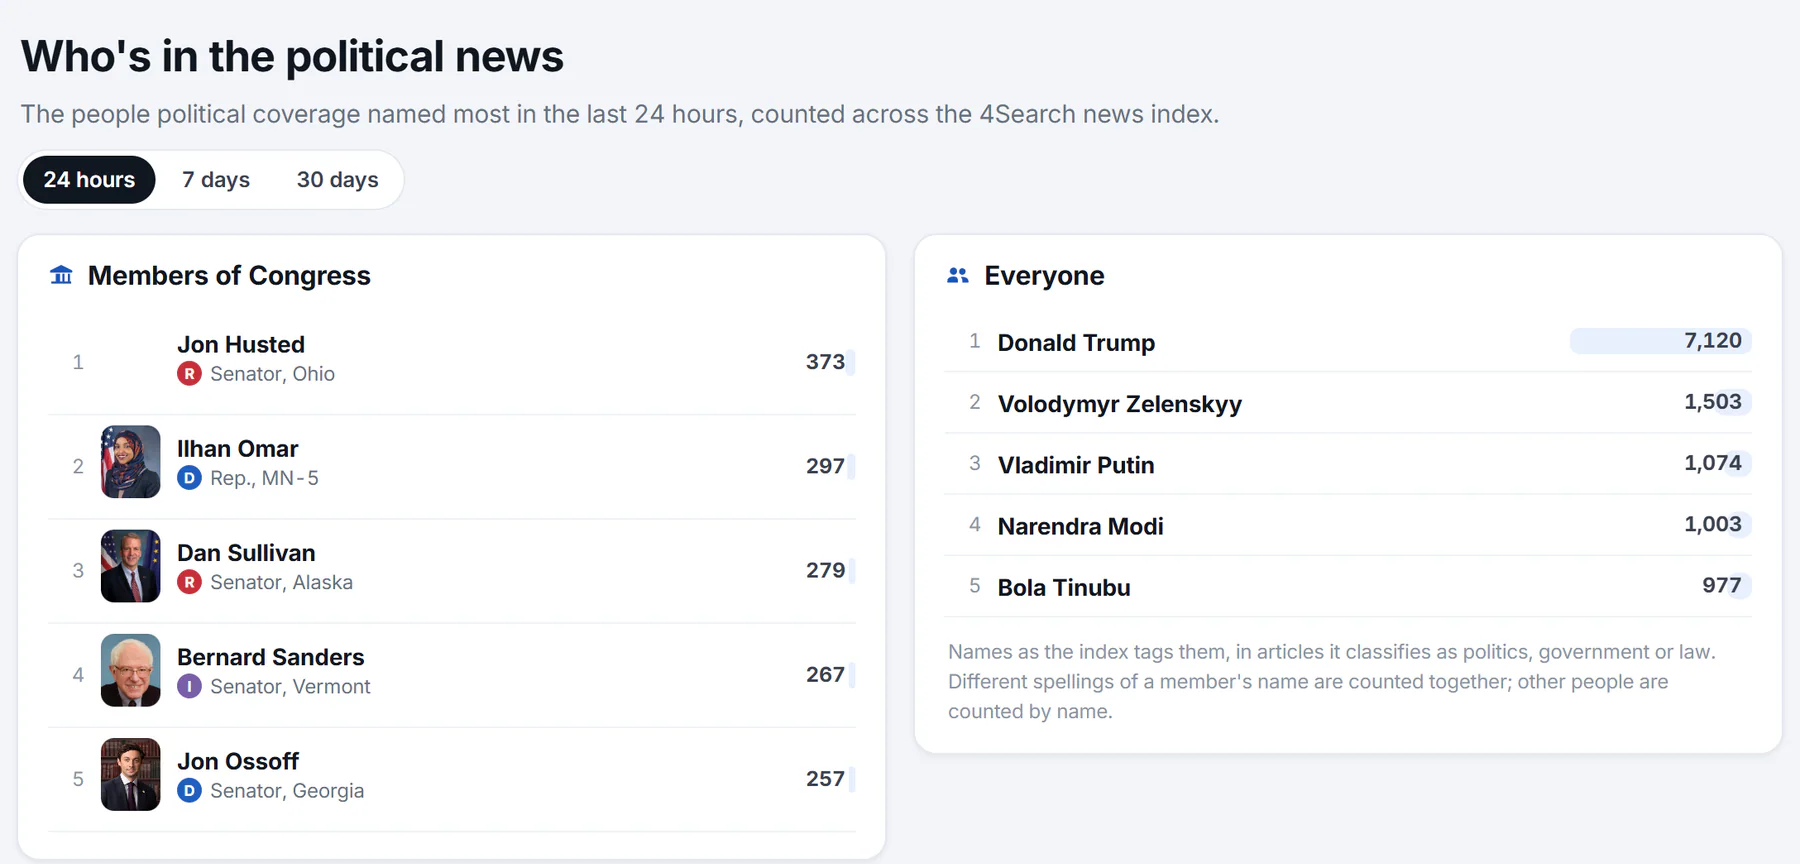Click Zelenskyy's 1,503 mention count

[1713, 402]
